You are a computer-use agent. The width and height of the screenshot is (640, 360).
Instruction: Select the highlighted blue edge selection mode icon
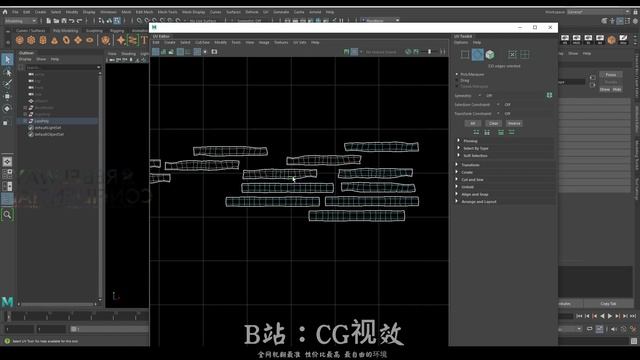tap(477, 54)
